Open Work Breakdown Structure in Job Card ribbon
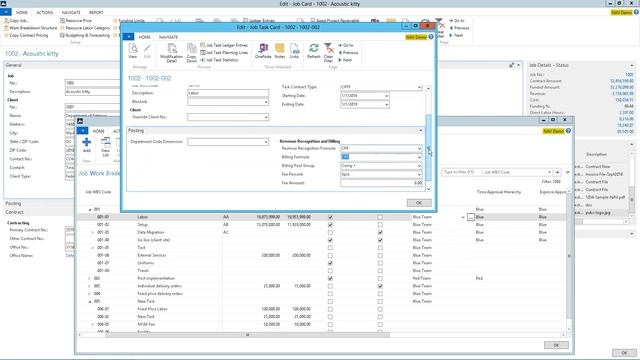The height and width of the screenshot is (360, 640). pos(30,28)
